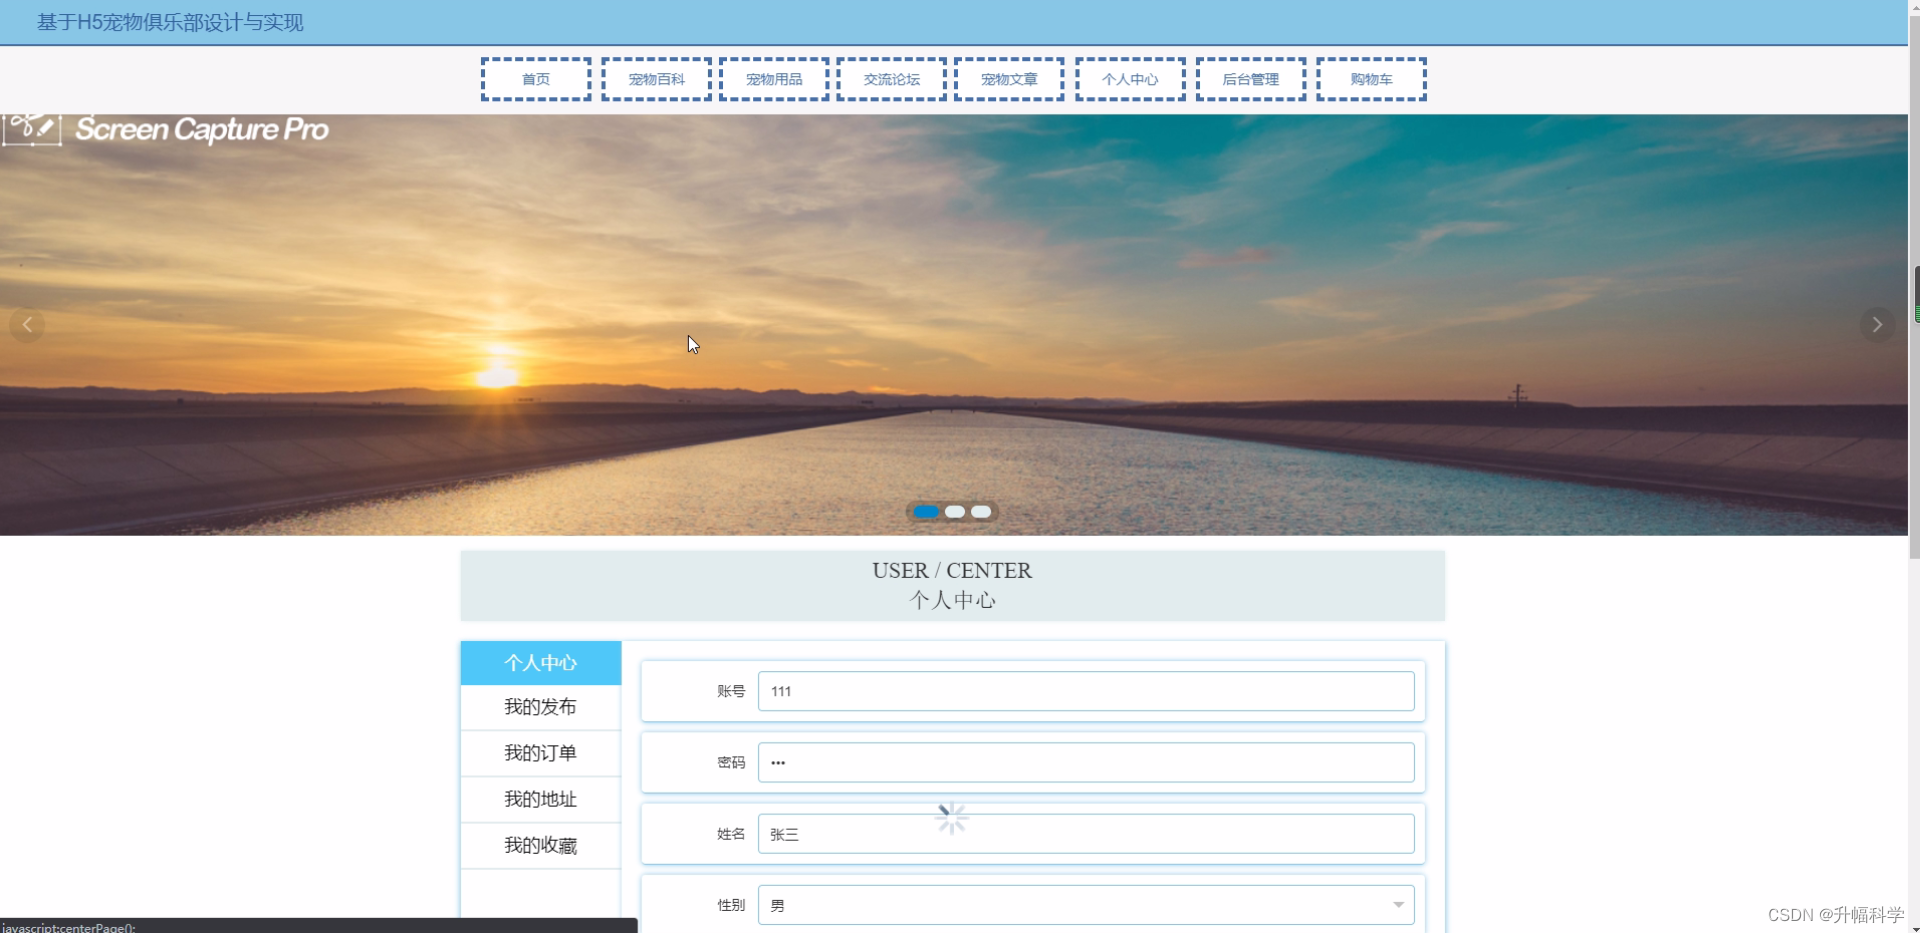Open the 宠物用品 navigation tab

click(772, 79)
